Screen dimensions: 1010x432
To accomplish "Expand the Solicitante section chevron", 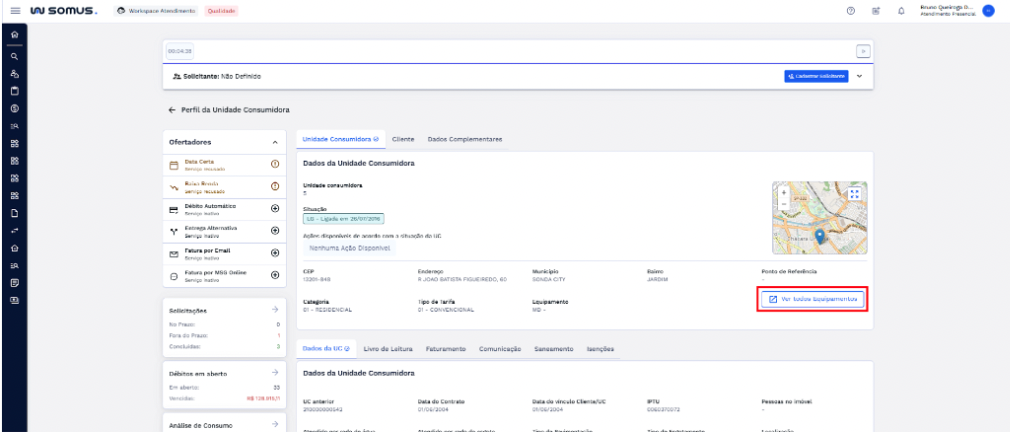I will point(859,76).
